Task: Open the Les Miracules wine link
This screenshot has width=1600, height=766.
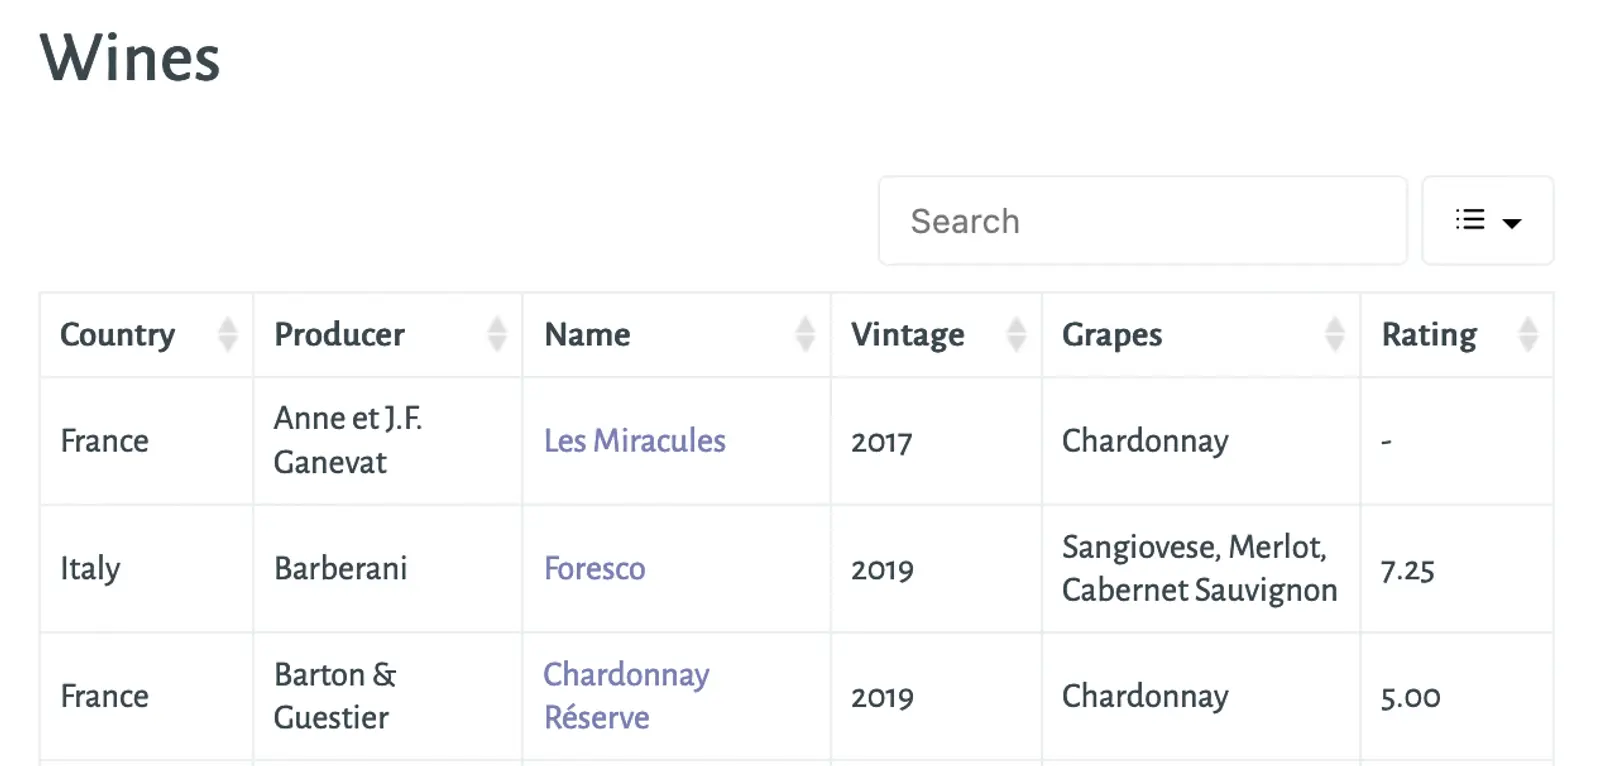Action: (x=634, y=441)
